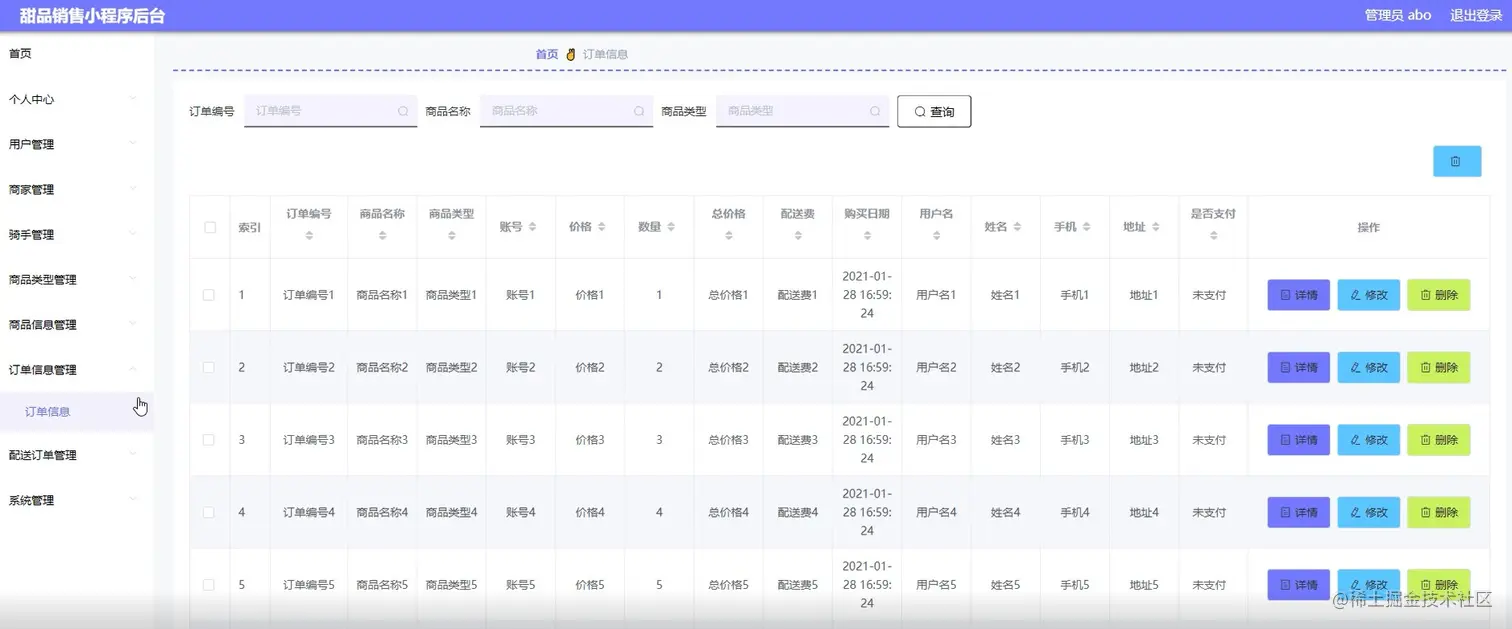Collapse 订单信息管理 sidebar menu
The height and width of the screenshot is (629, 1512).
click(77, 370)
